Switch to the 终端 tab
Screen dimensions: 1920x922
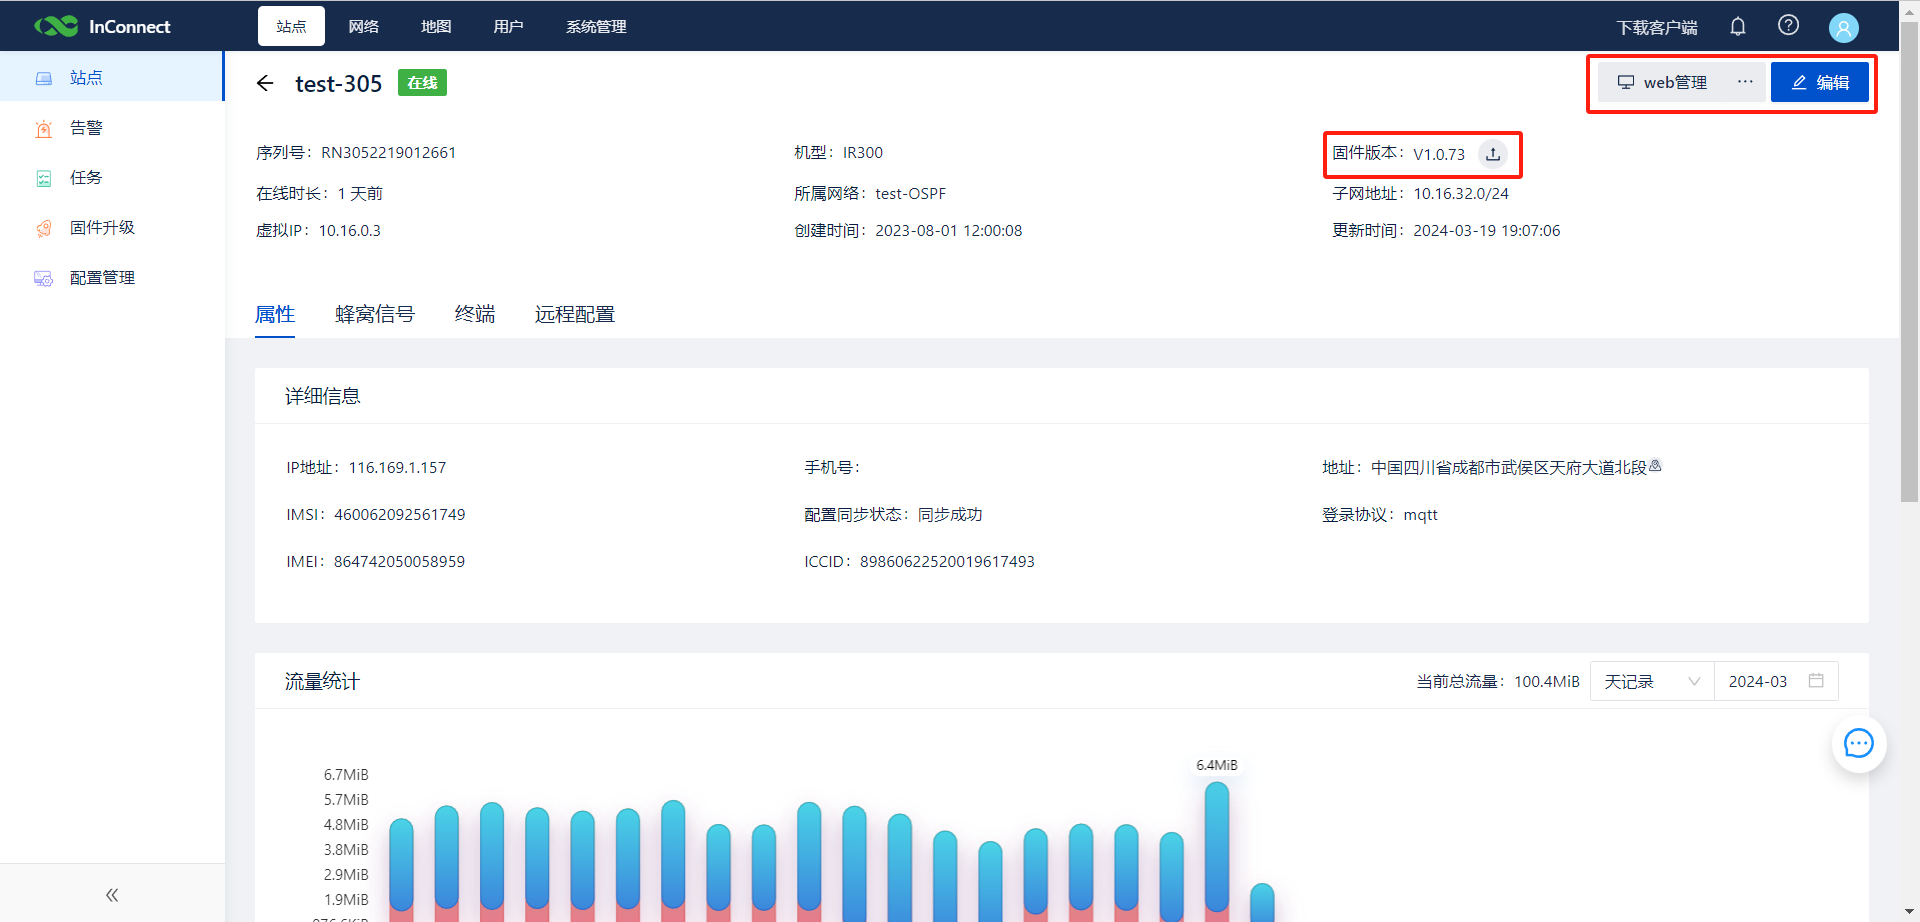click(475, 315)
